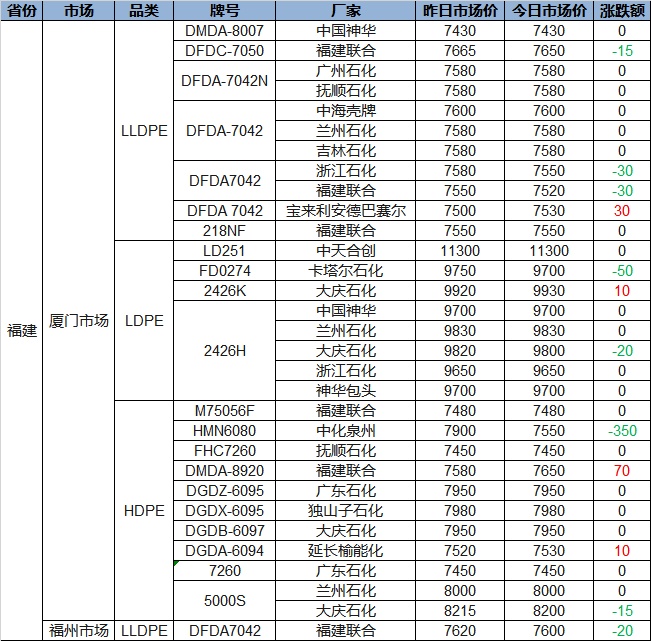Click the 9930 today price cell
Screen dimensions: 651x641
(x=549, y=291)
